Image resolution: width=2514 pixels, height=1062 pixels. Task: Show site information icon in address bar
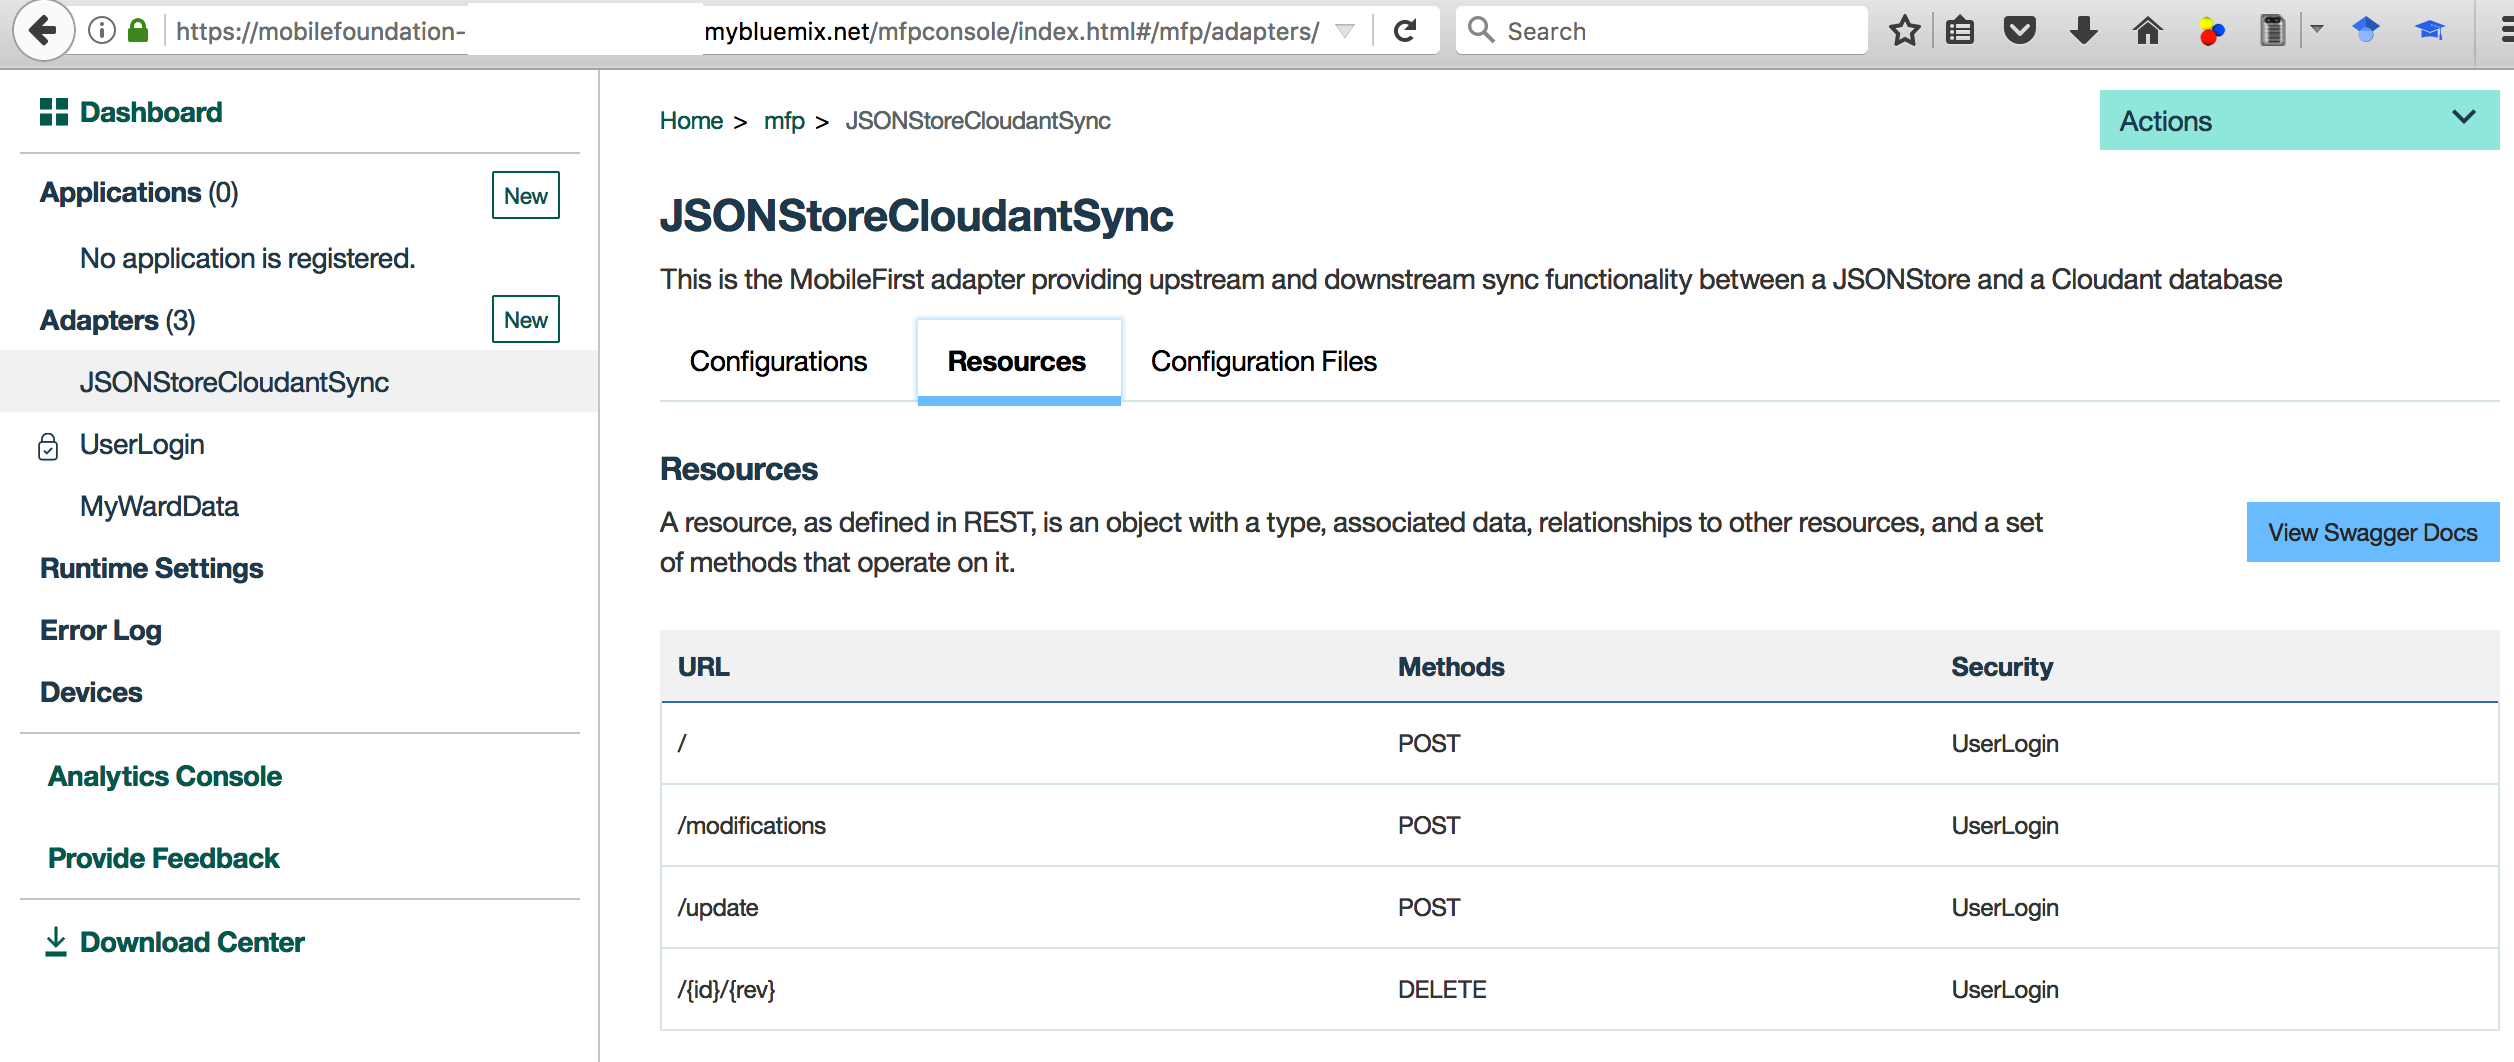(x=101, y=31)
